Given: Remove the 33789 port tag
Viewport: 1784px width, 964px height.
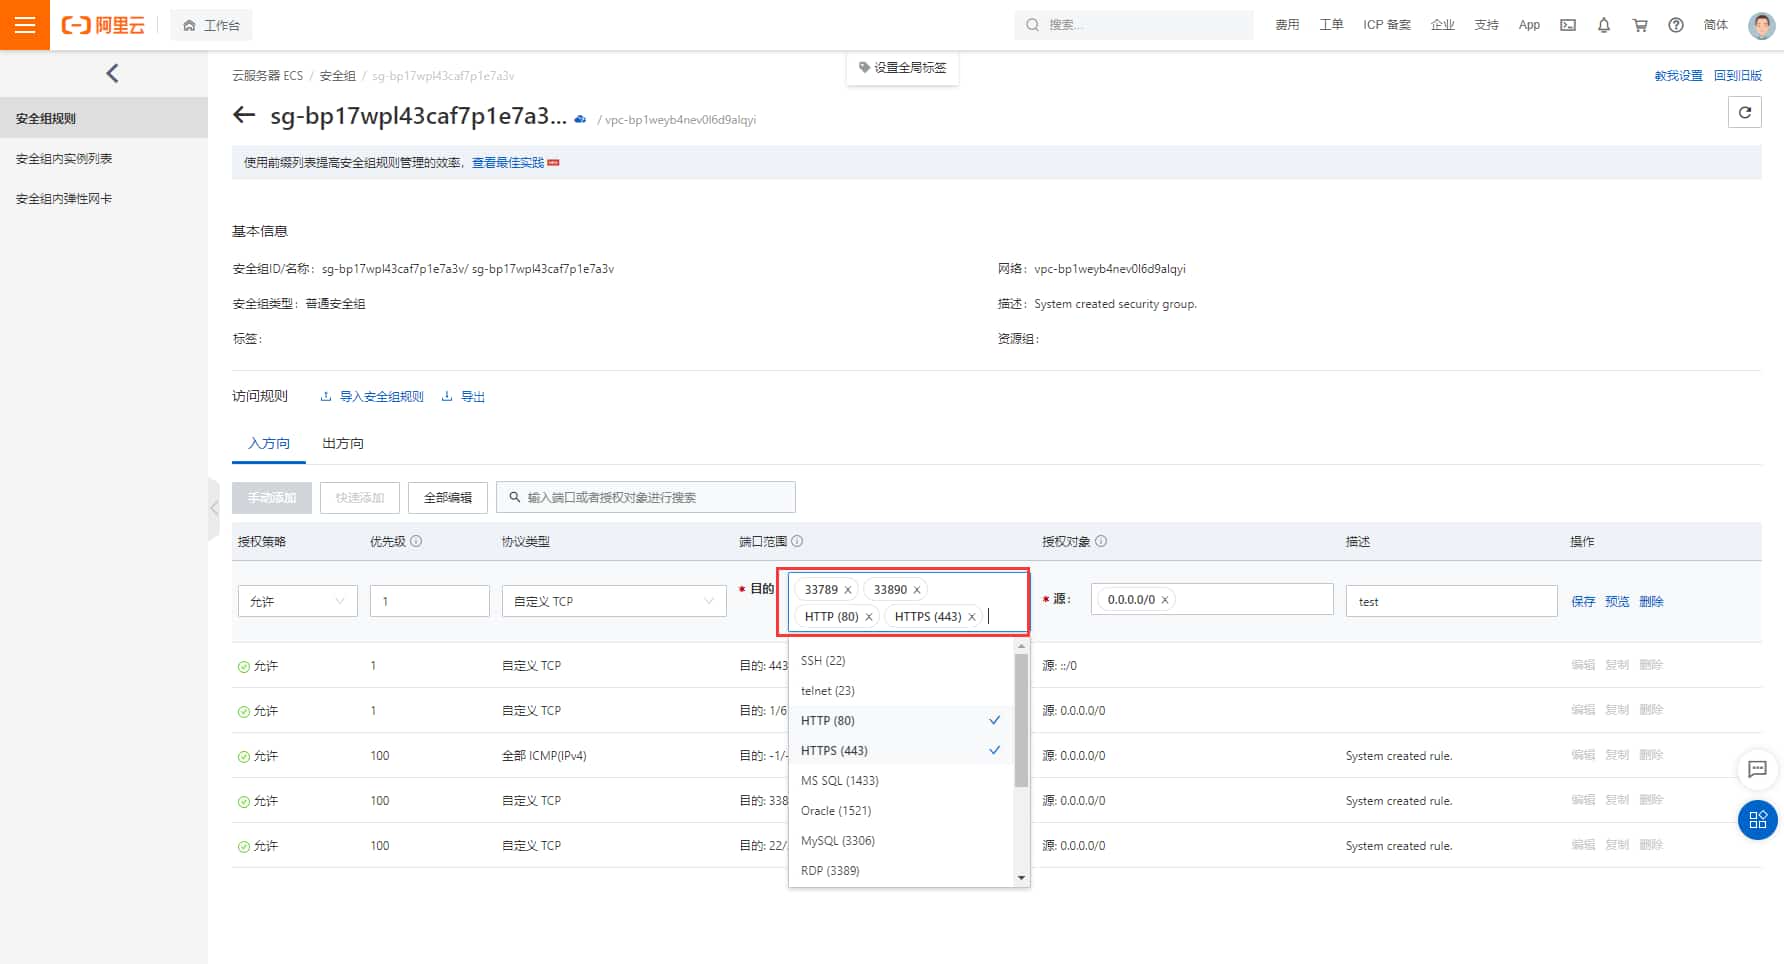Looking at the screenshot, I should click(848, 590).
